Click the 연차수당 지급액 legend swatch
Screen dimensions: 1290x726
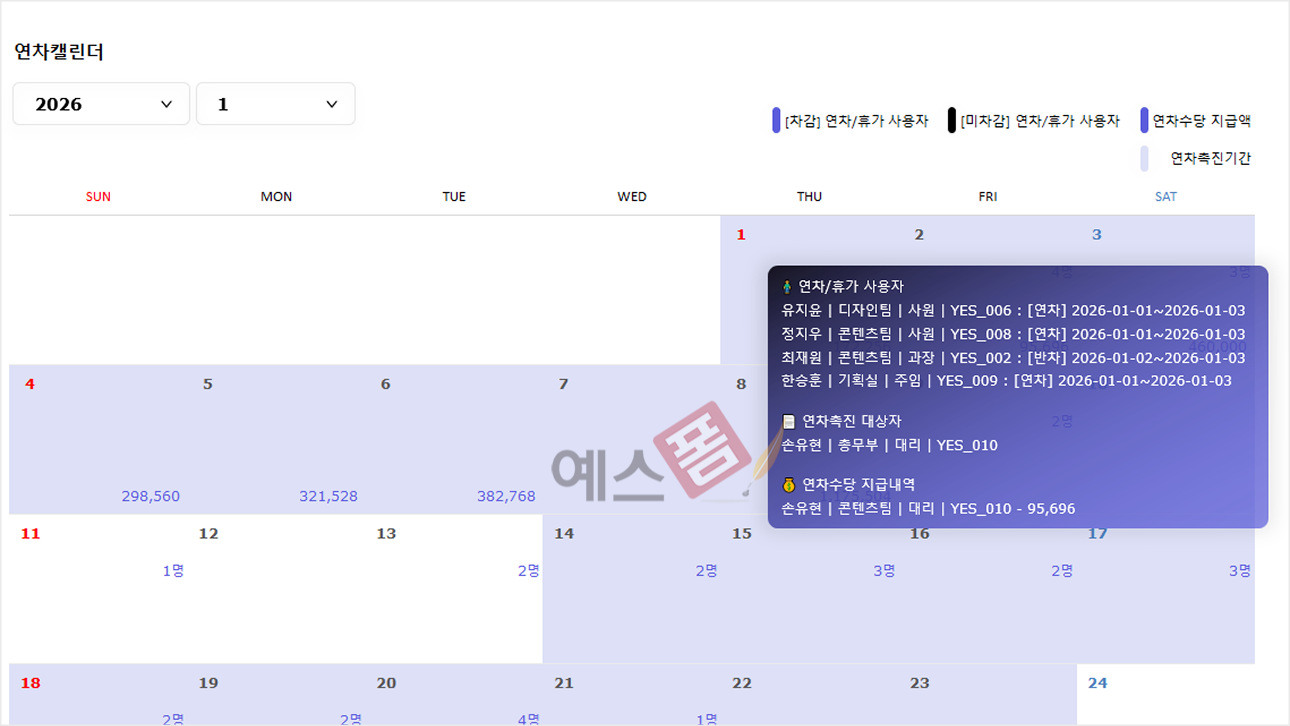[1144, 121]
